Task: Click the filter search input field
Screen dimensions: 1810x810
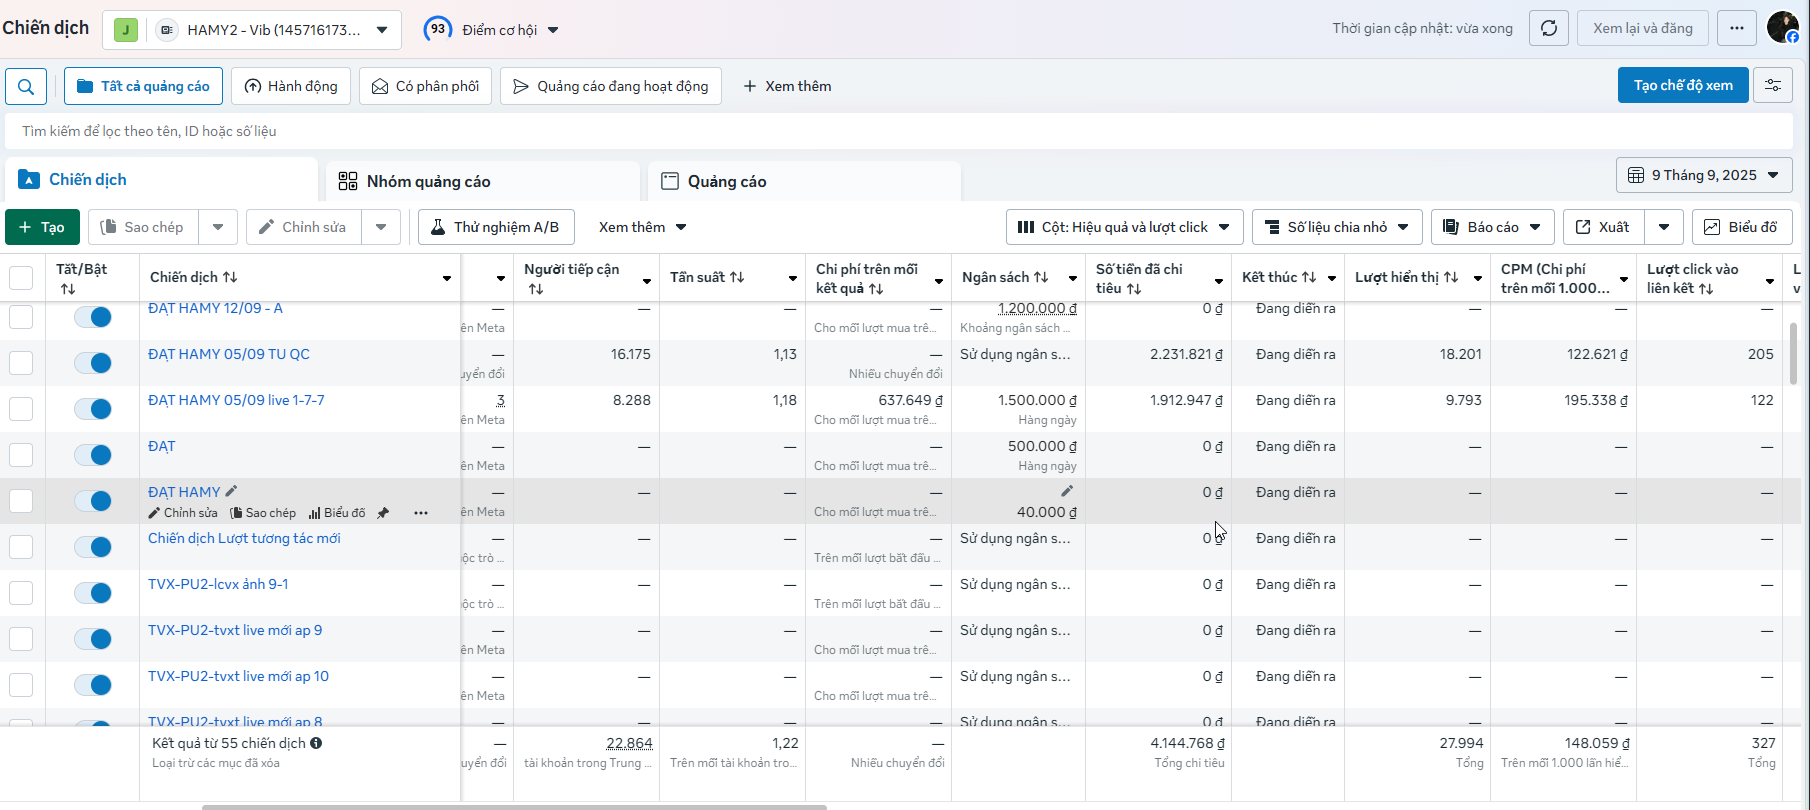Action: pyautogui.click(x=899, y=131)
